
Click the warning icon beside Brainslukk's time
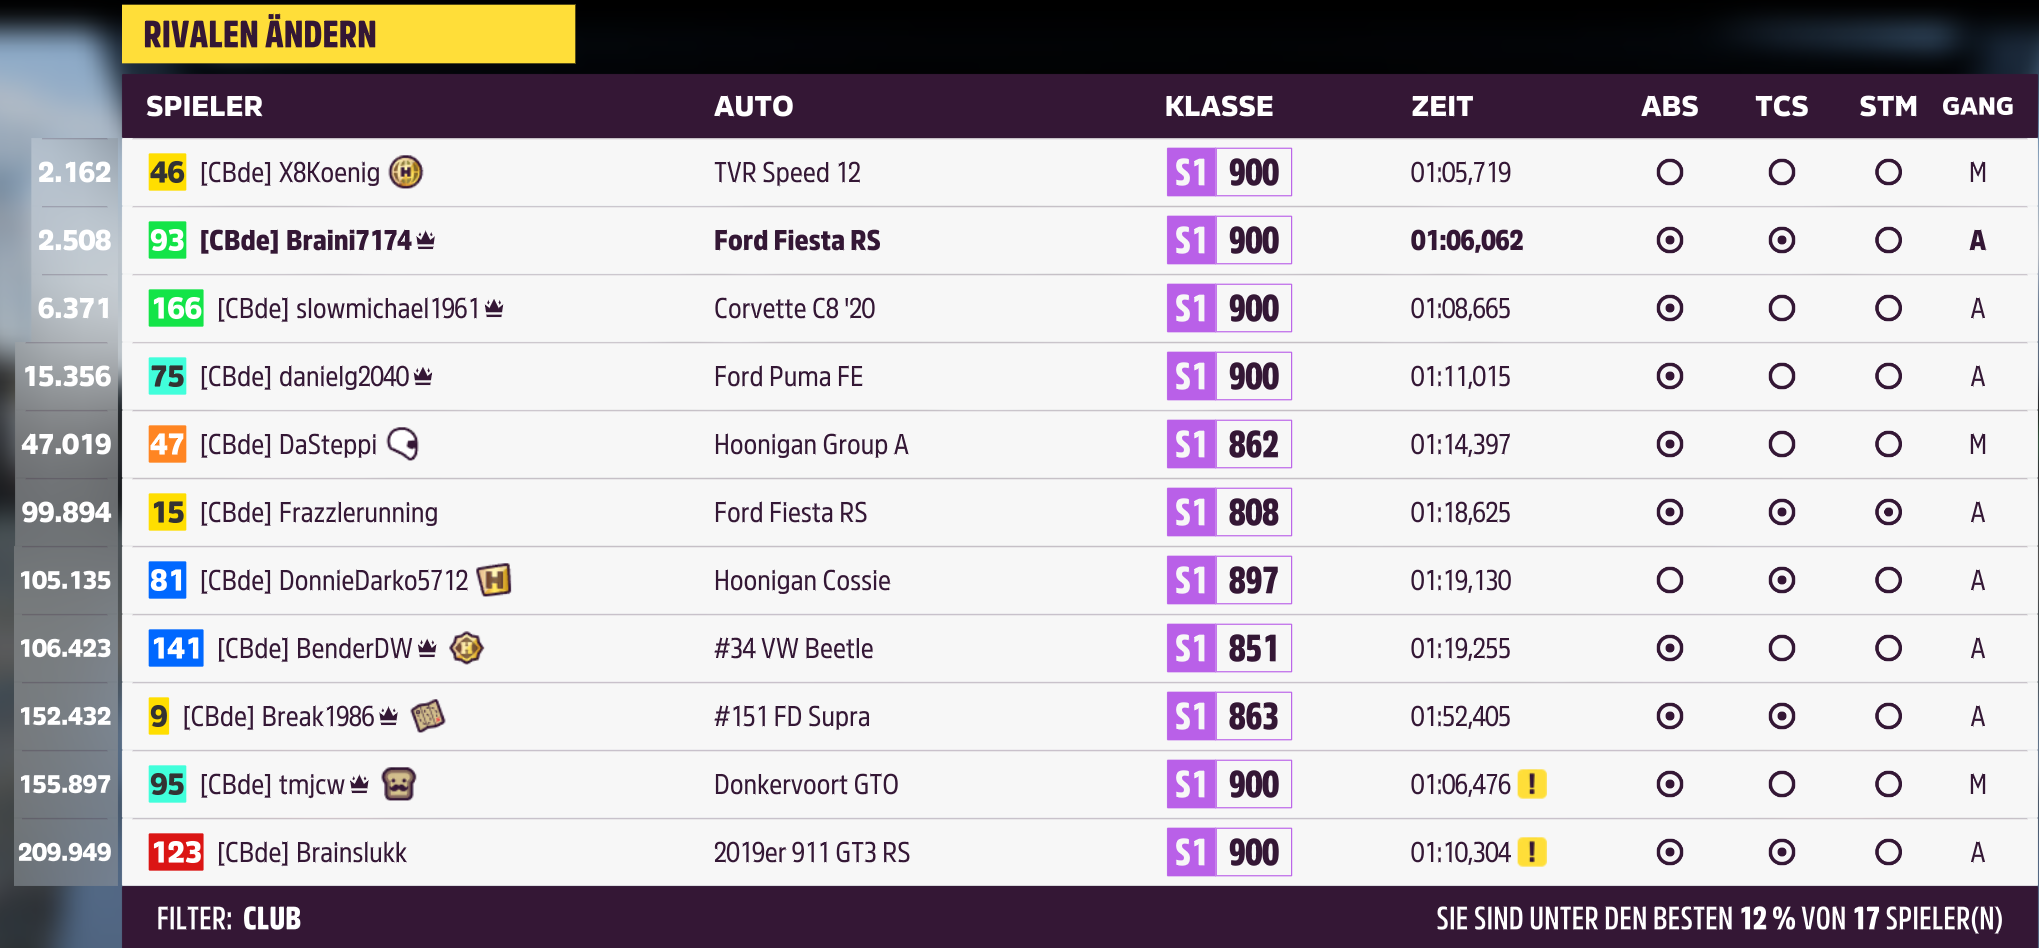(1533, 852)
